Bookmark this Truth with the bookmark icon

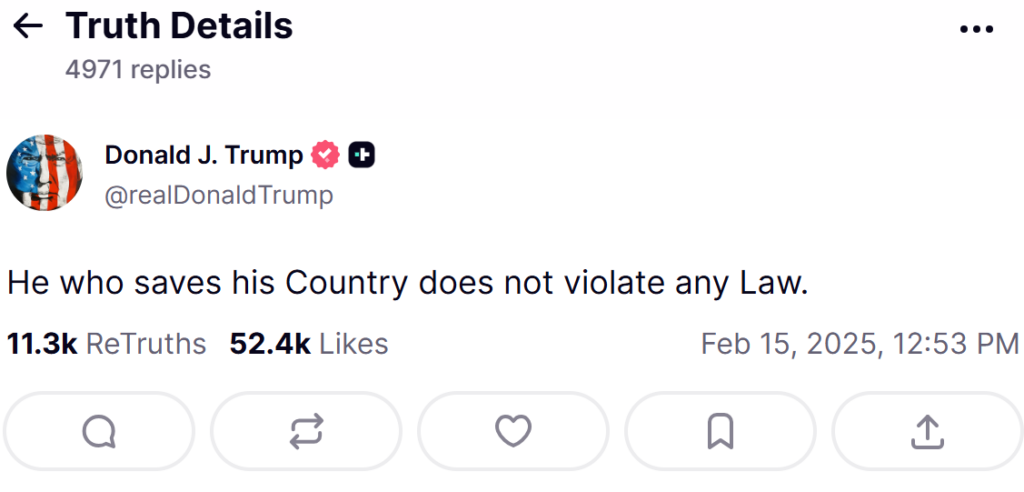click(x=720, y=431)
